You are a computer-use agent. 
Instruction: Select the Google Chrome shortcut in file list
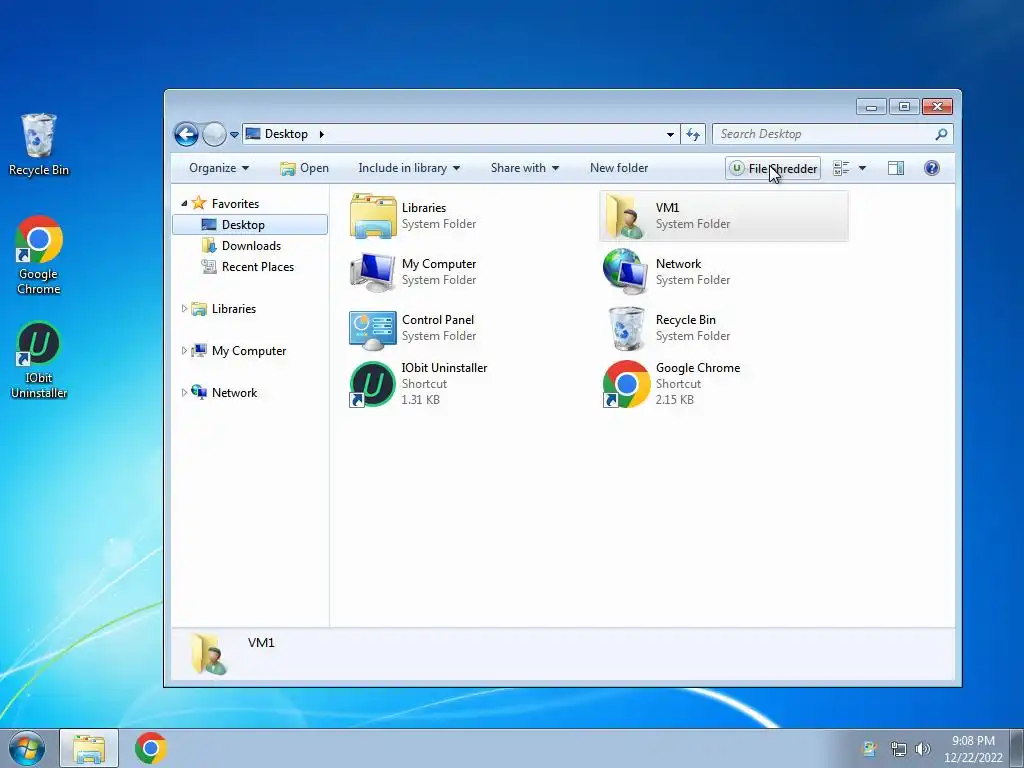coord(626,384)
